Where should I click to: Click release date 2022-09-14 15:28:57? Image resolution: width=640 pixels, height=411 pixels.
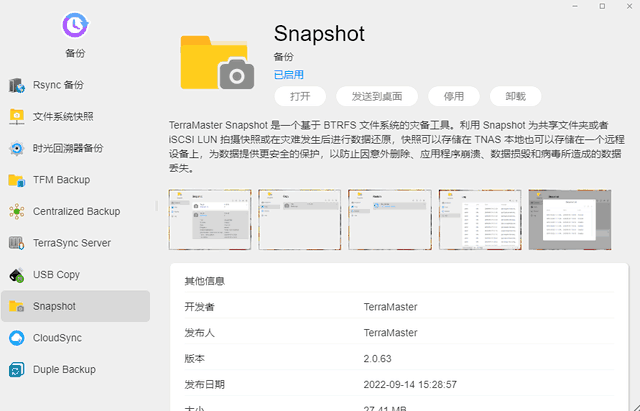pyautogui.click(x=410, y=384)
